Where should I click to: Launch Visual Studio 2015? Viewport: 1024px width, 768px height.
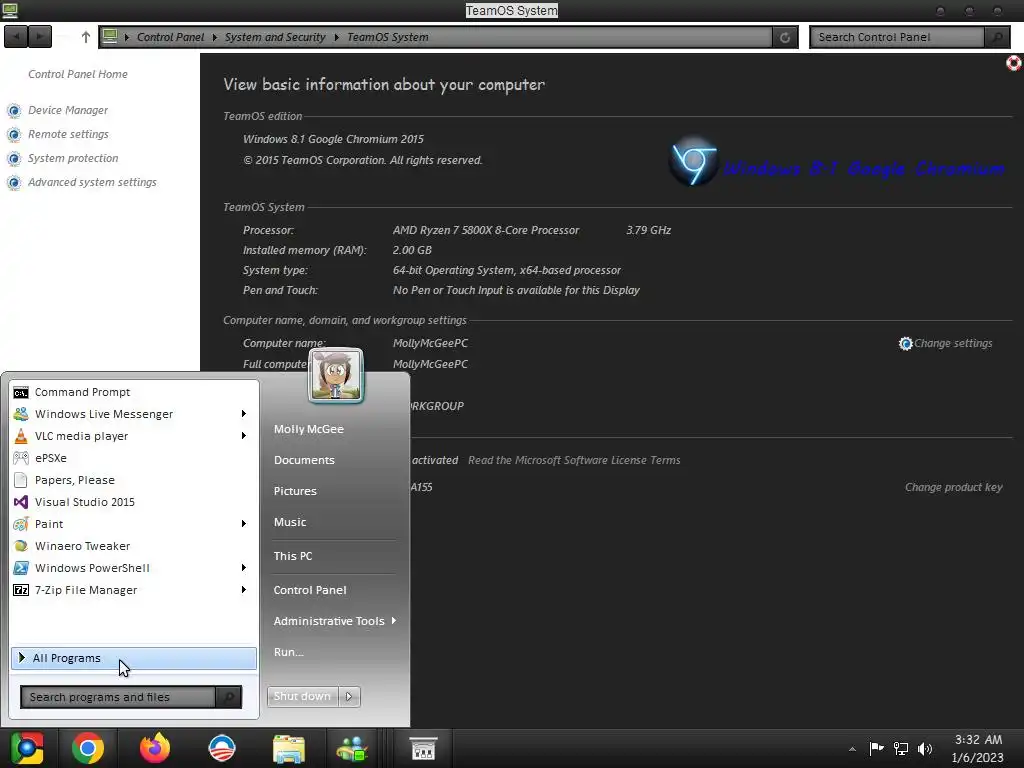coord(84,502)
